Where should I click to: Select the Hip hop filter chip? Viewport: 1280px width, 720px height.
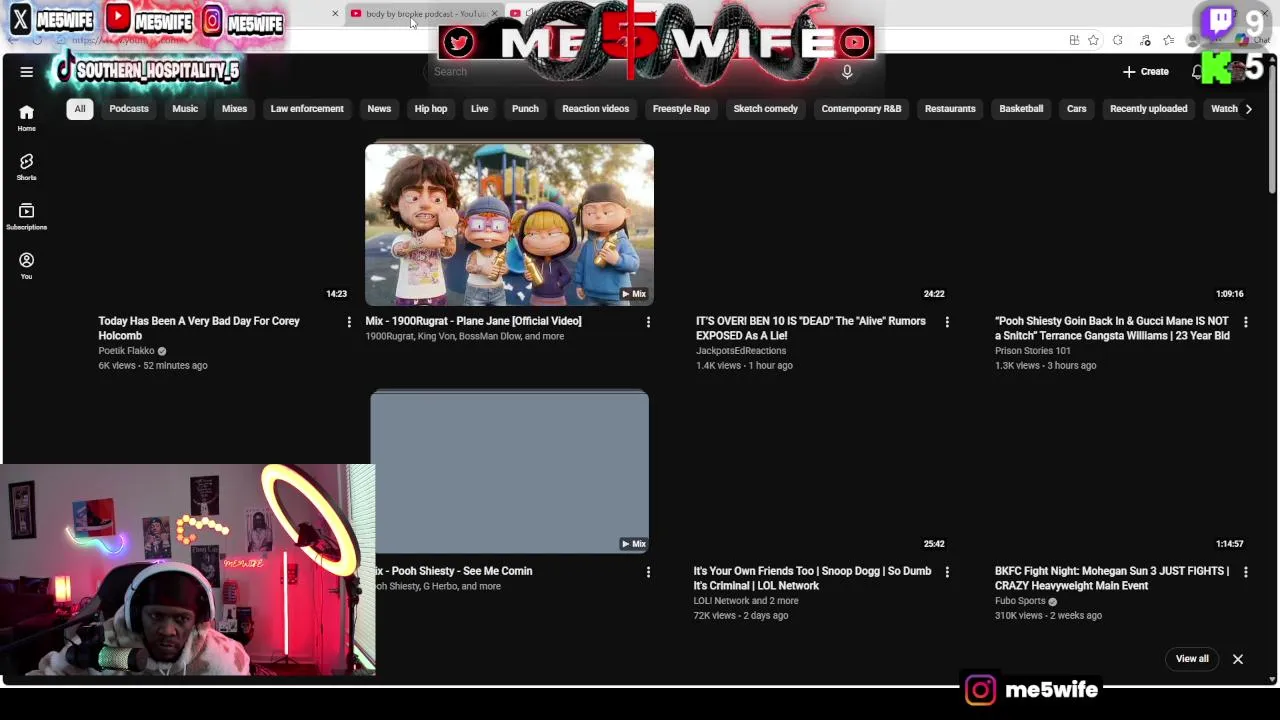tap(431, 109)
